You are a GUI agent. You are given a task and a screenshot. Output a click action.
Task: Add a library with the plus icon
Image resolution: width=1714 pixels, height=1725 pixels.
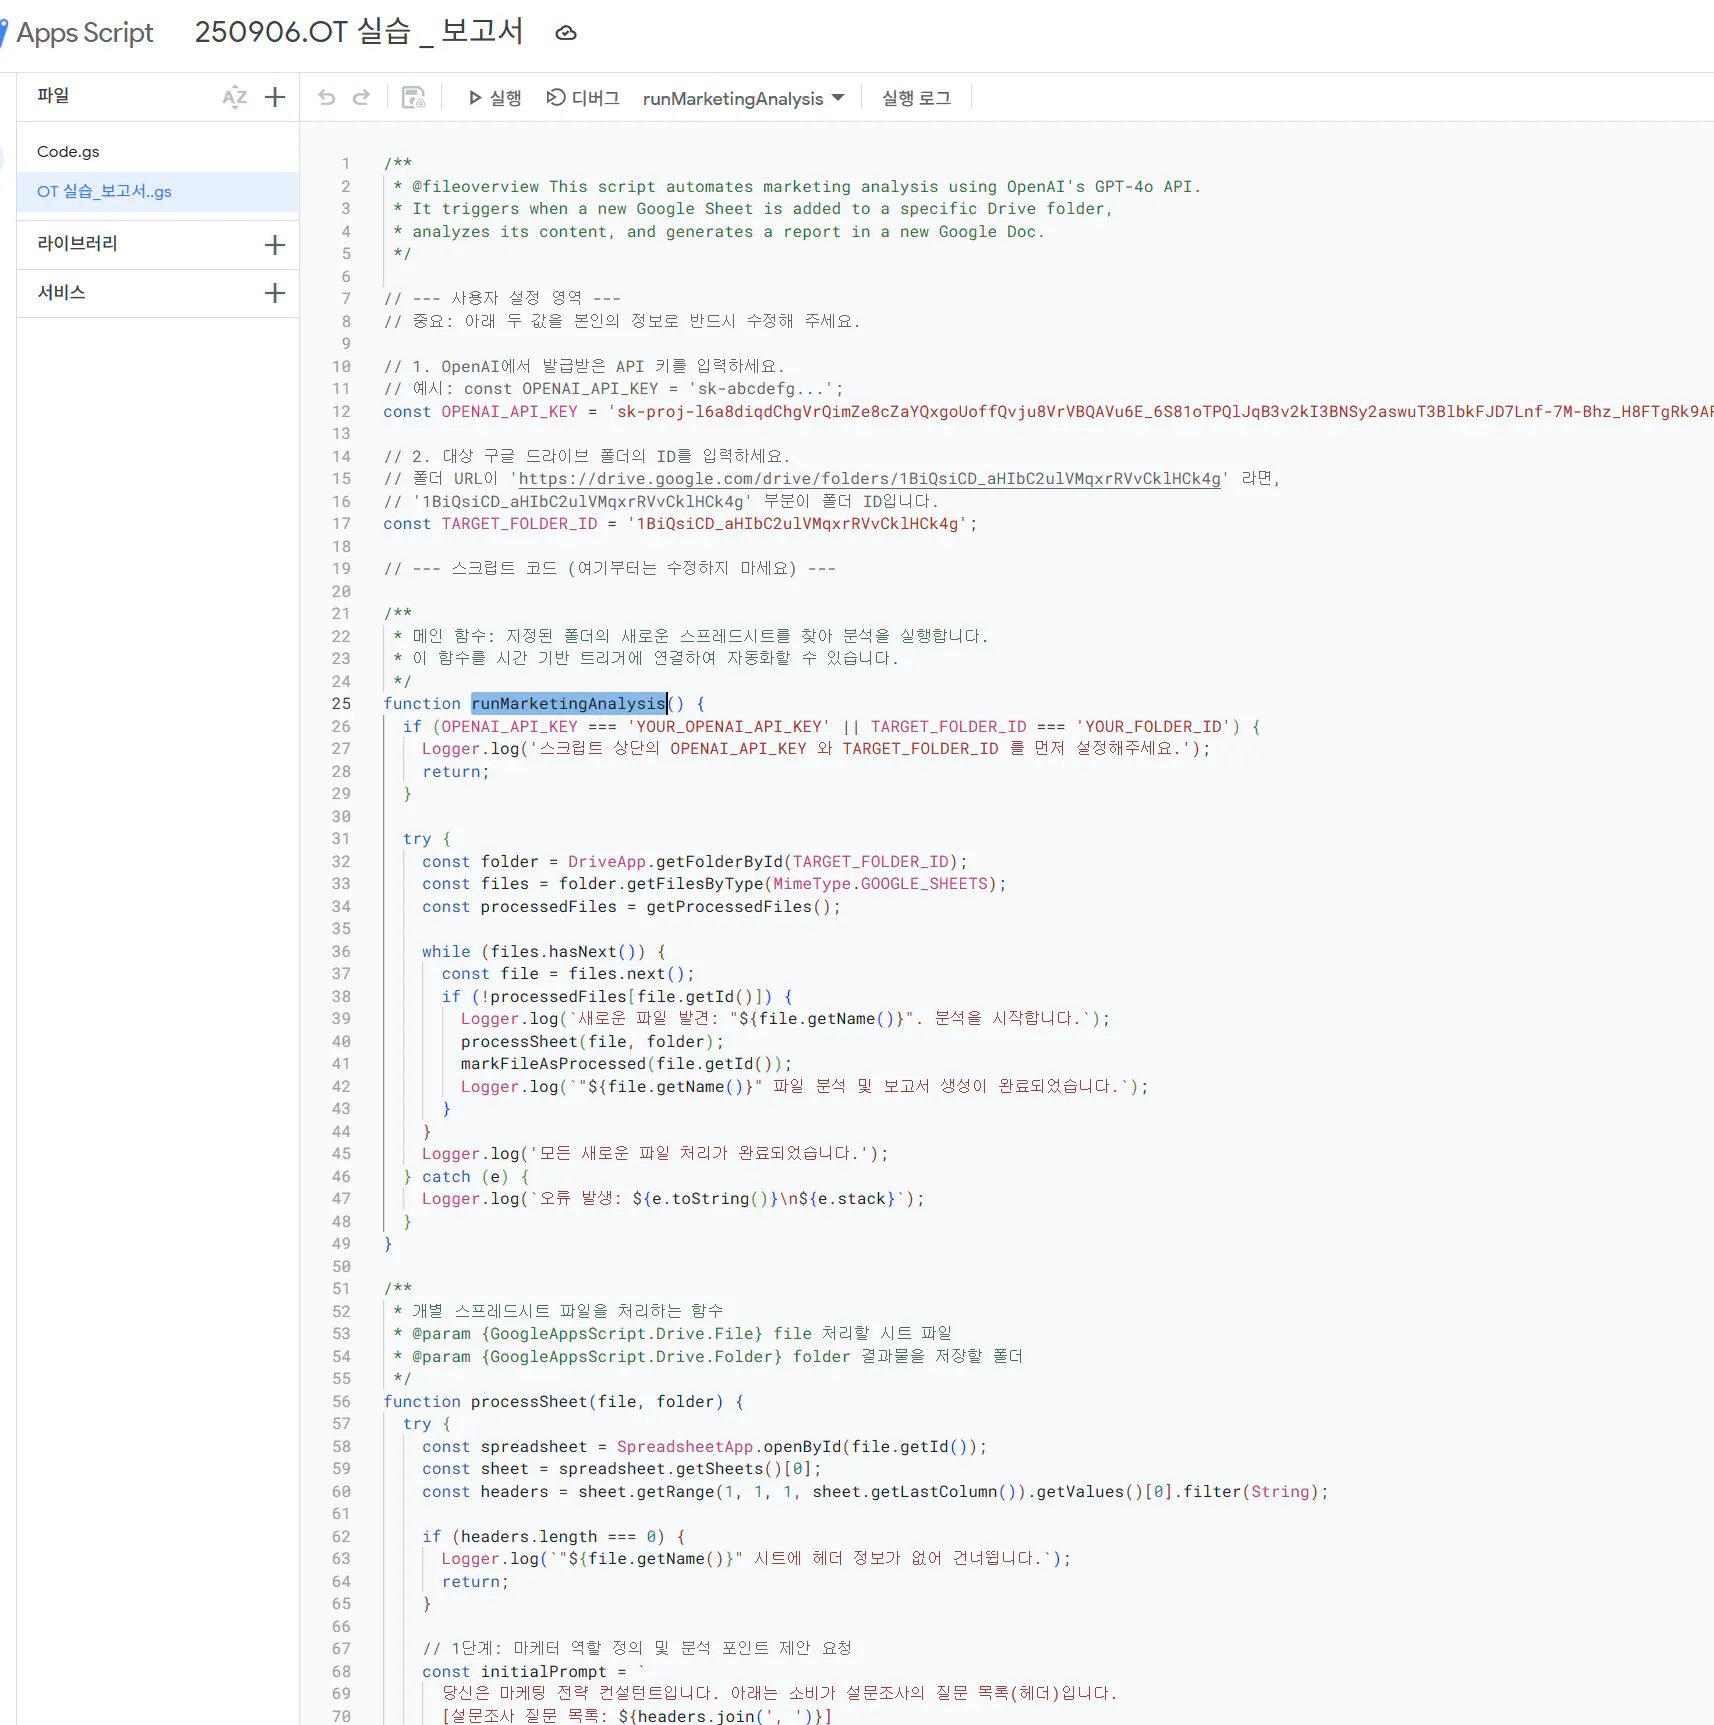275,245
